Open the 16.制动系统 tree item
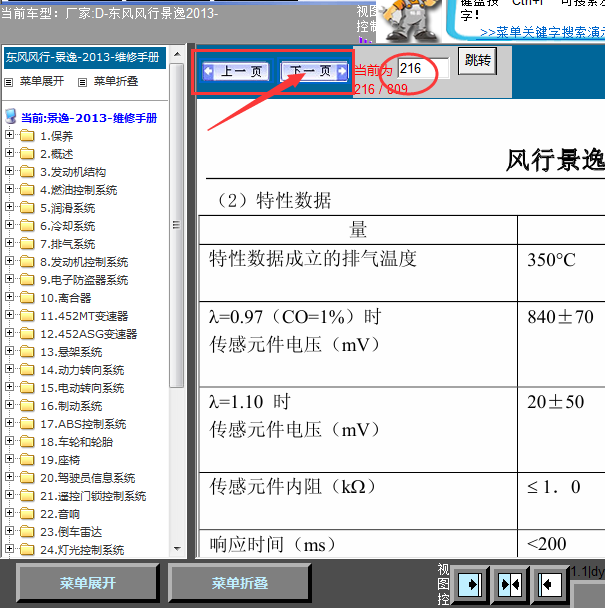Image resolution: width=605 pixels, height=608 pixels. 71,406
